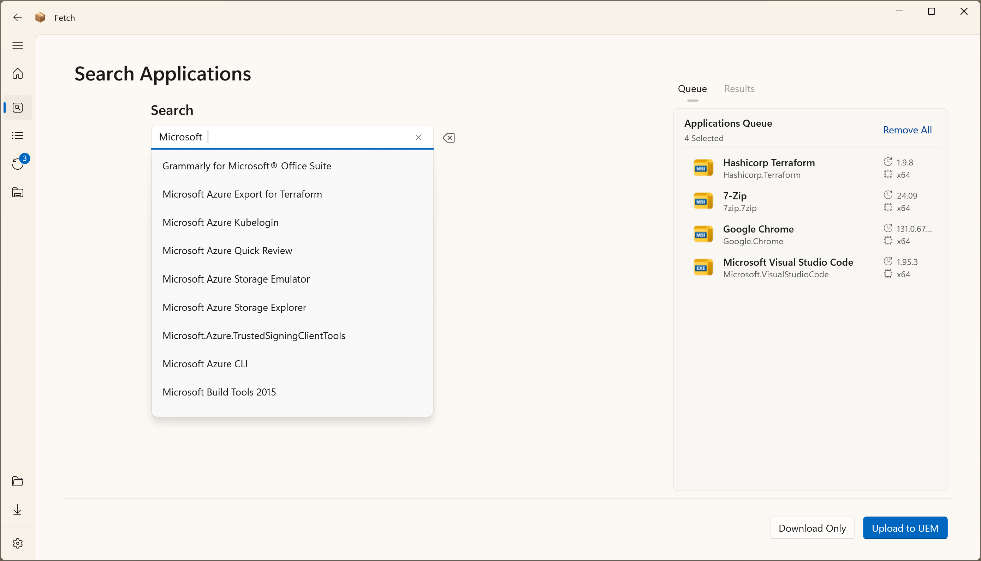Open the Settings gear icon
This screenshot has height=561, width=981.
(17, 543)
